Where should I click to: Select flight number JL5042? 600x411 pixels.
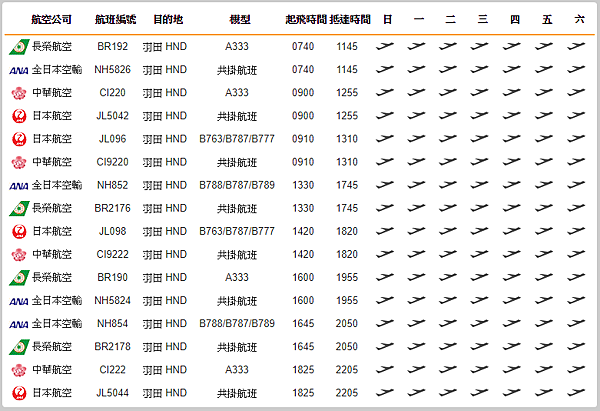pos(112,116)
